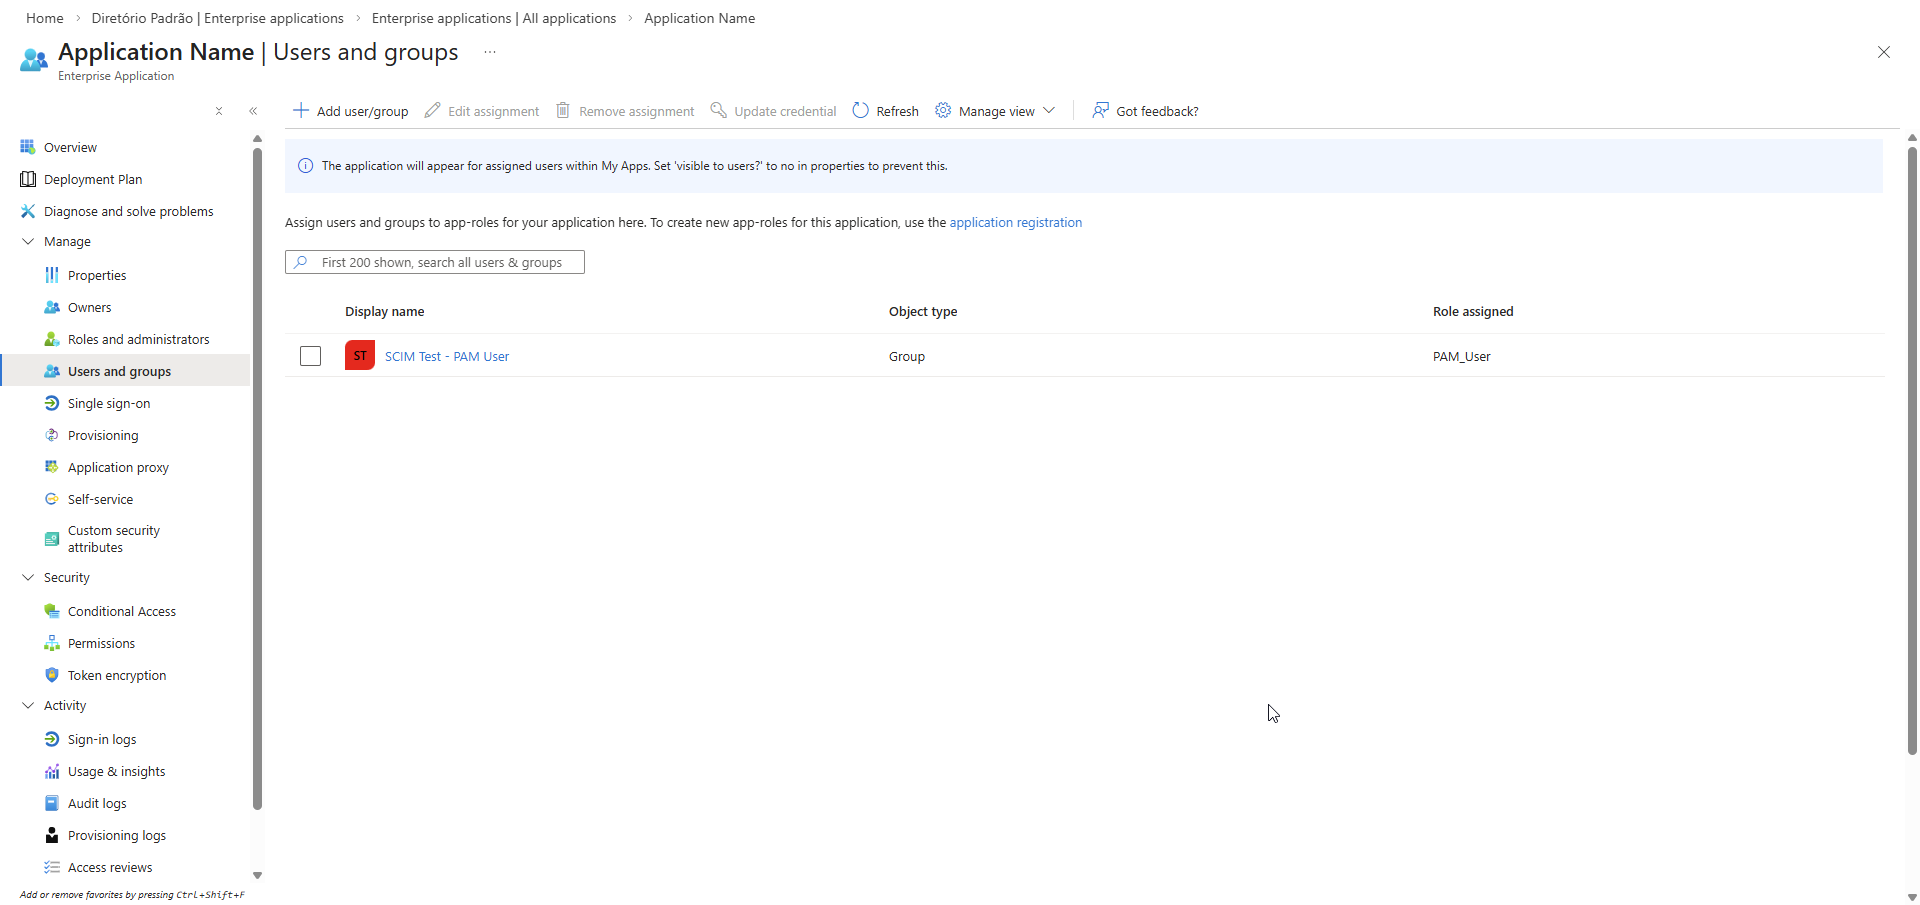Open SCIM Test - PAM User group link
The image size is (1920, 905).
pos(446,356)
